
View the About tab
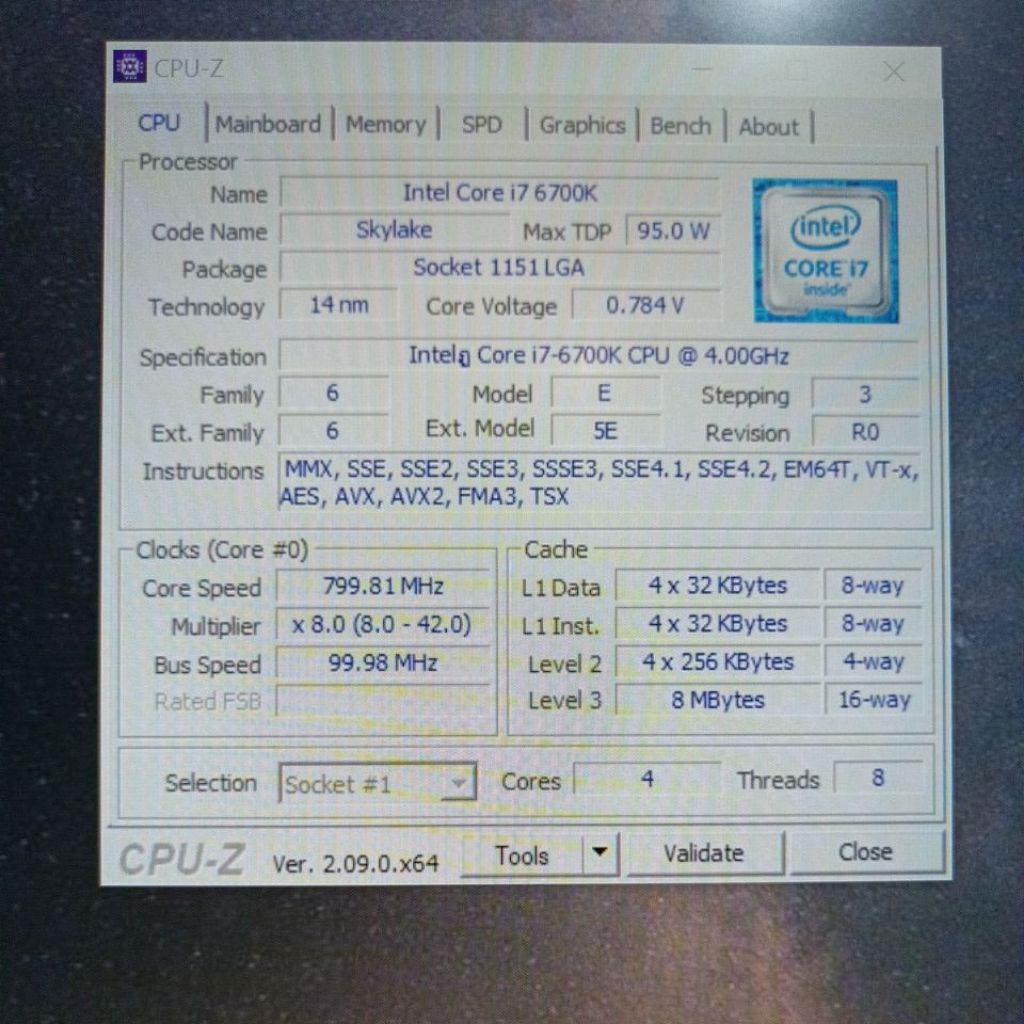click(769, 127)
